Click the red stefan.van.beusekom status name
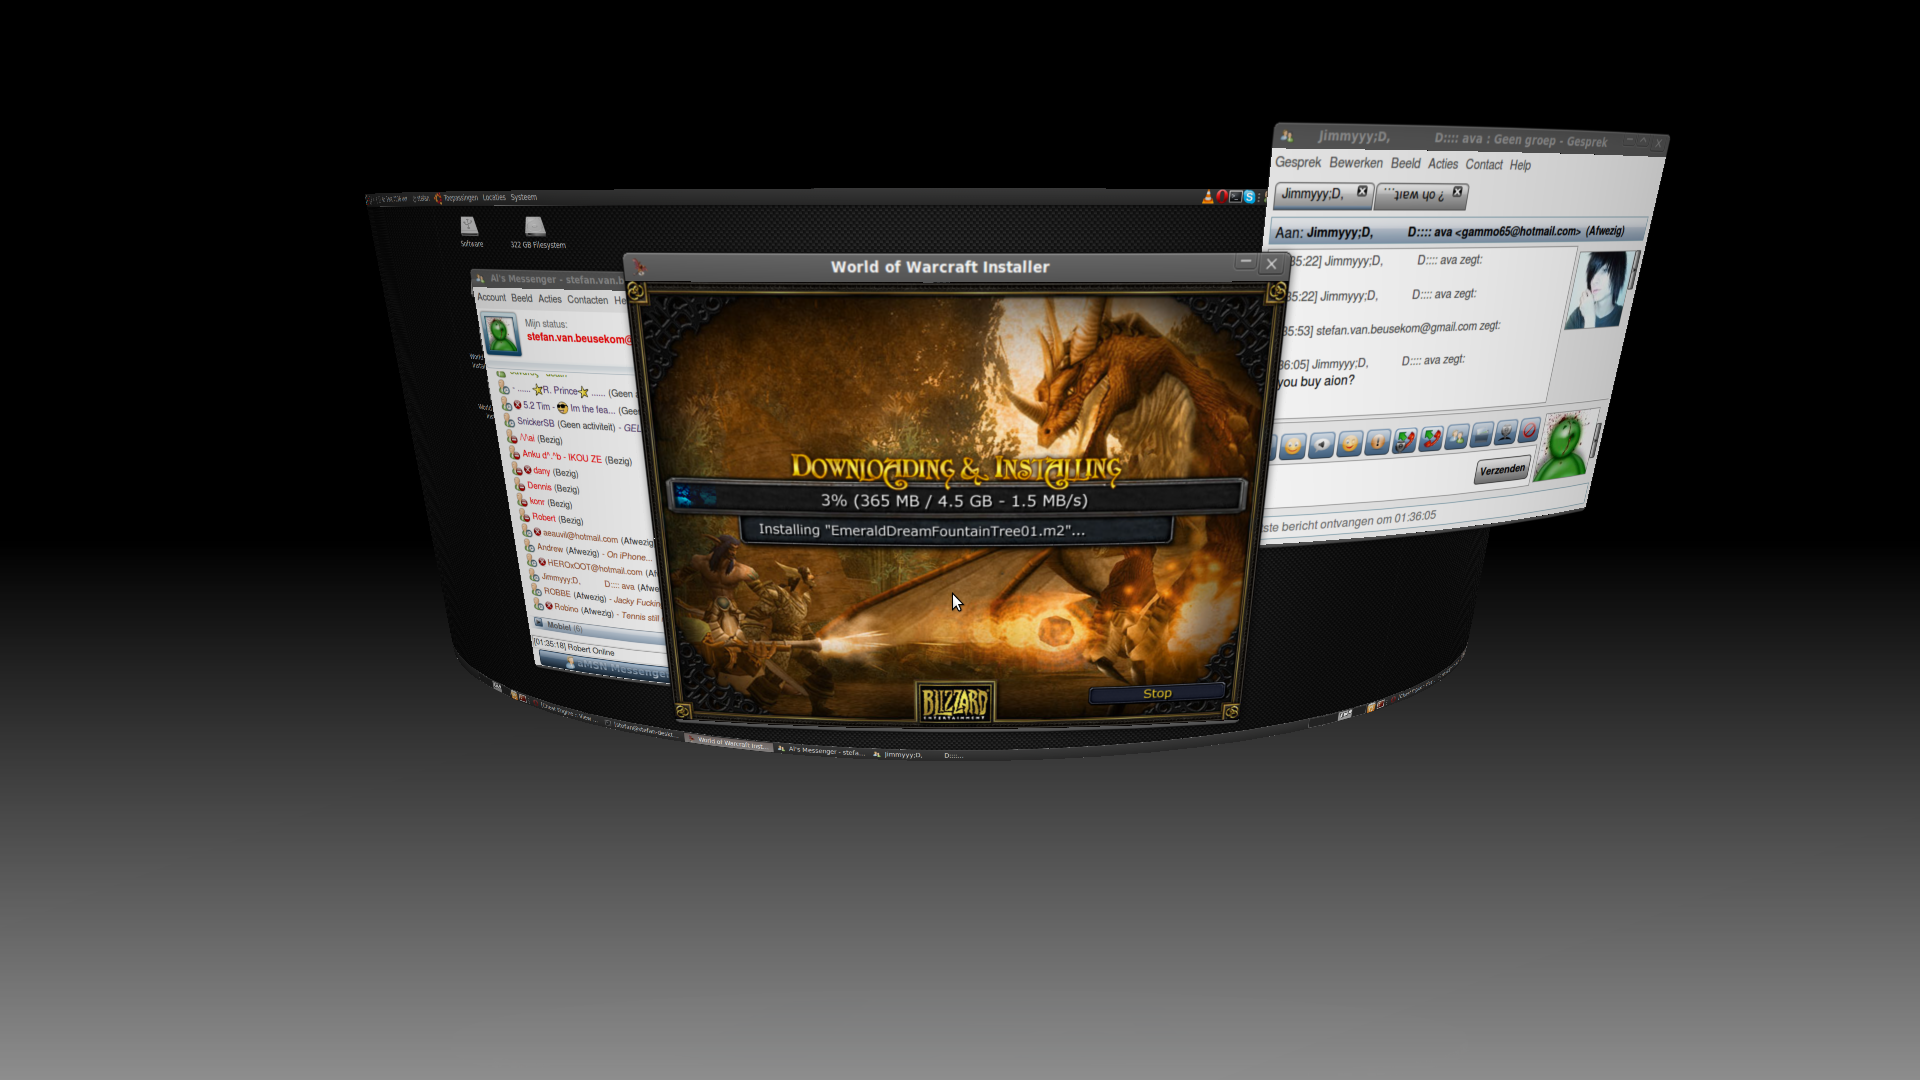 pyautogui.click(x=580, y=338)
